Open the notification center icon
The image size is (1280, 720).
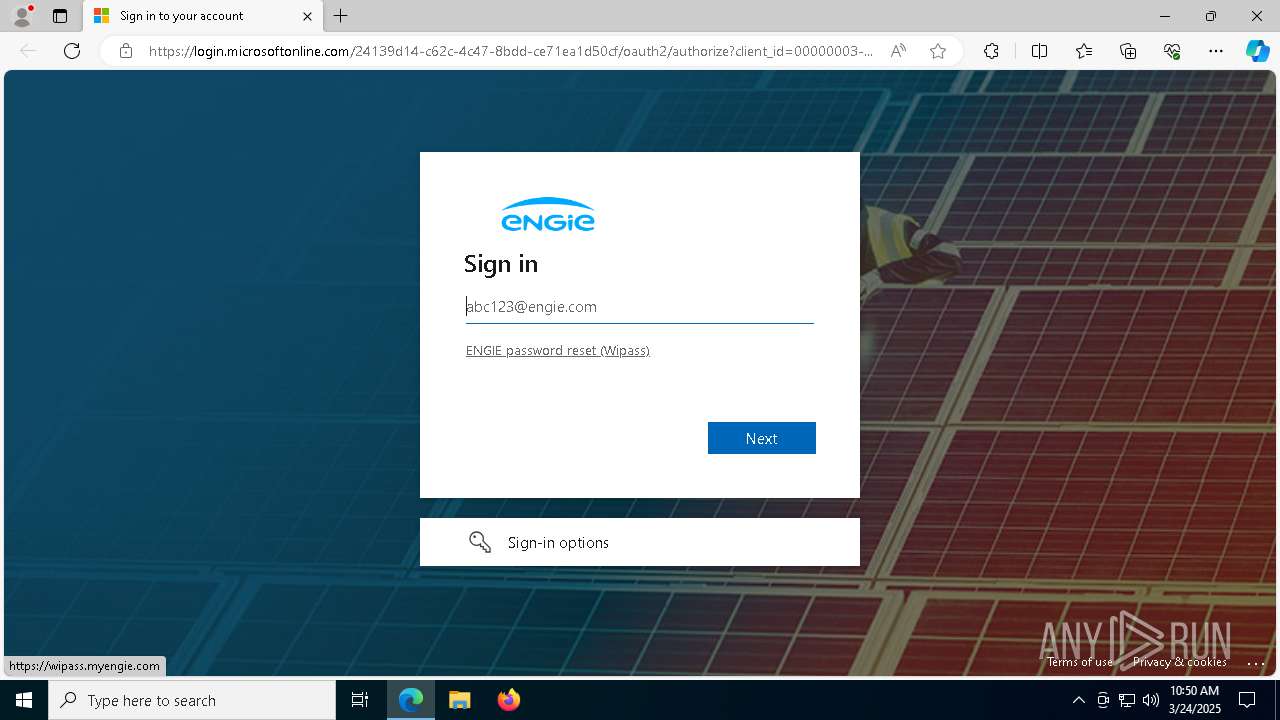(1248, 700)
